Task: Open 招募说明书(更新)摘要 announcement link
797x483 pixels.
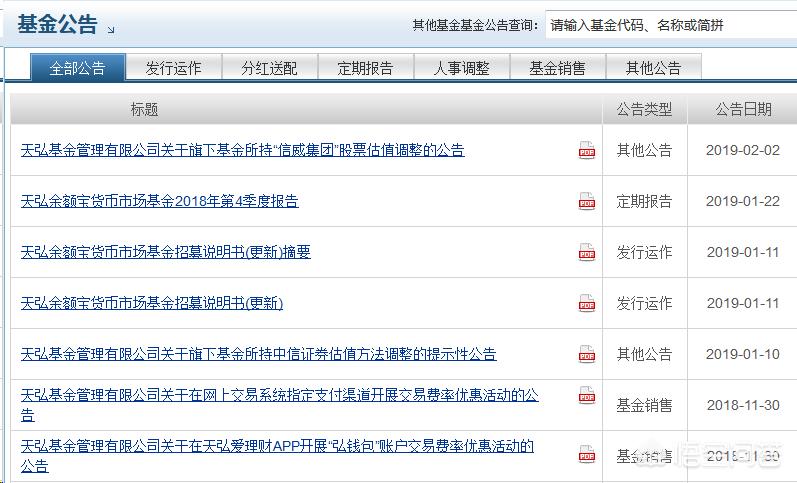Action: click(165, 252)
